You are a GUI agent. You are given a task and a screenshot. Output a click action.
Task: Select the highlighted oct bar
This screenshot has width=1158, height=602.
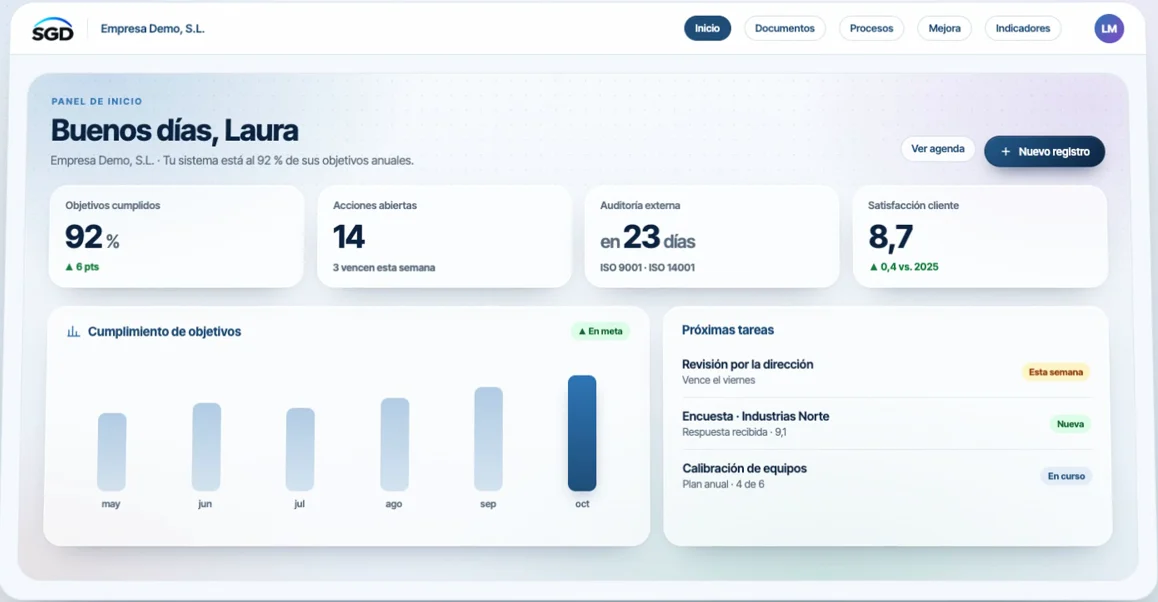582,434
